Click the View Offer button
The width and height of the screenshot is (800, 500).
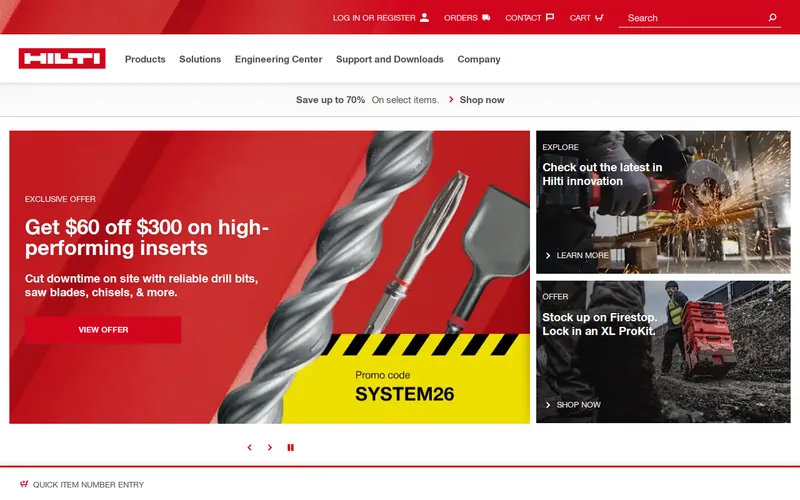click(103, 330)
